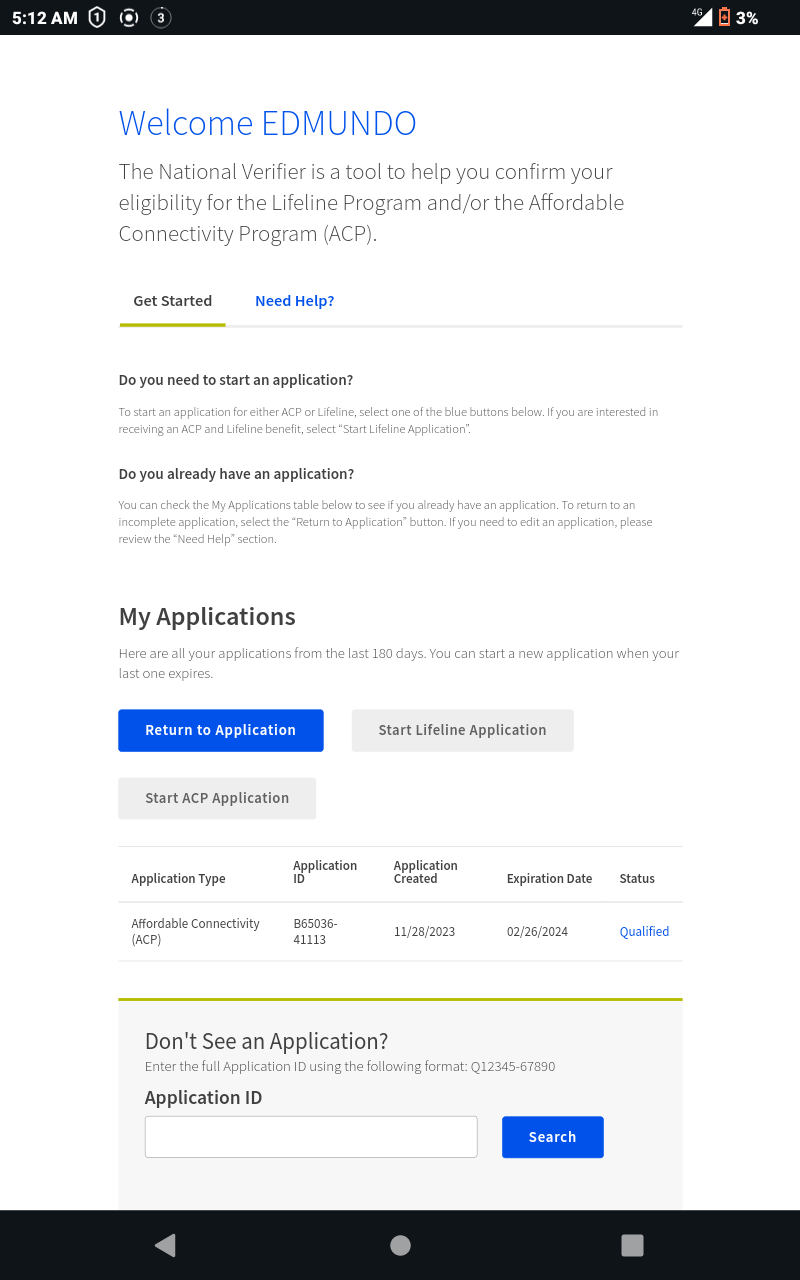This screenshot has height=1280, width=800.
Task: Tap the round target status bar icon
Action: click(128, 17)
